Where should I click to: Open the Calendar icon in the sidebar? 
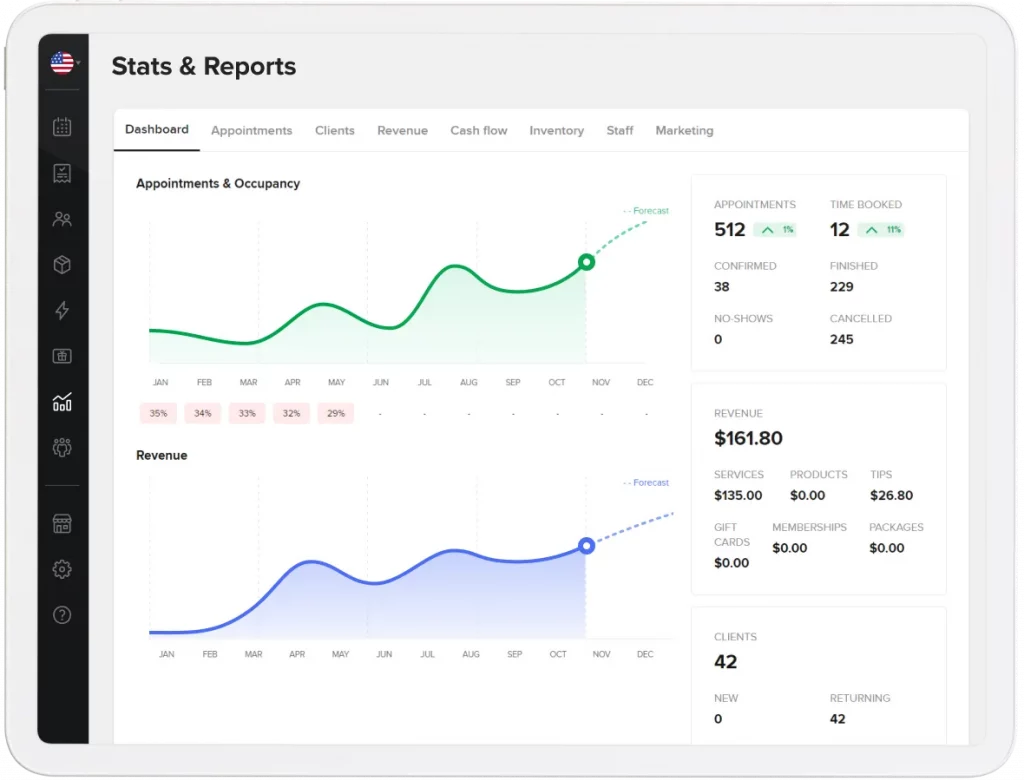(x=62, y=127)
